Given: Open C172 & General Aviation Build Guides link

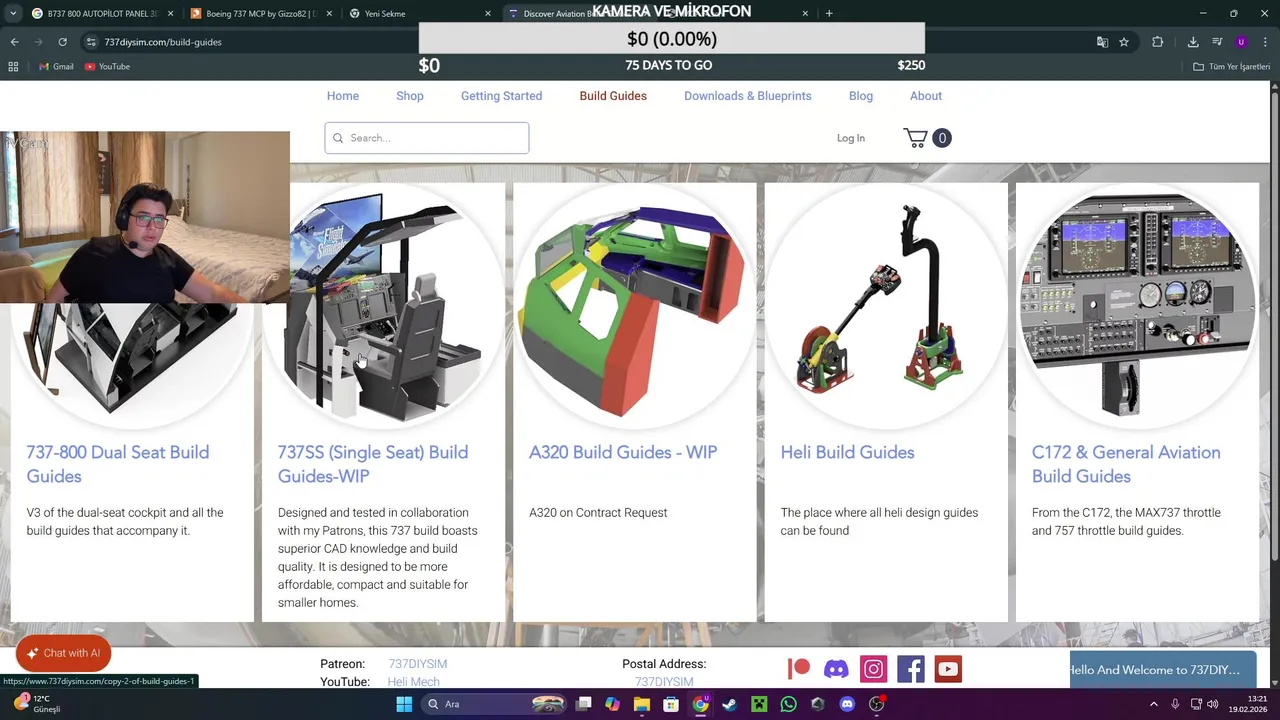Looking at the screenshot, I should coord(1126,464).
